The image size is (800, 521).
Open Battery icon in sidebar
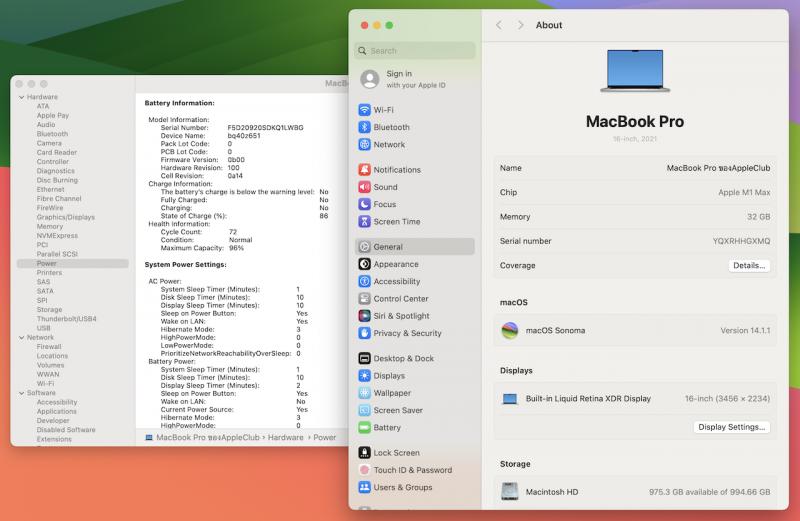tap(364, 428)
